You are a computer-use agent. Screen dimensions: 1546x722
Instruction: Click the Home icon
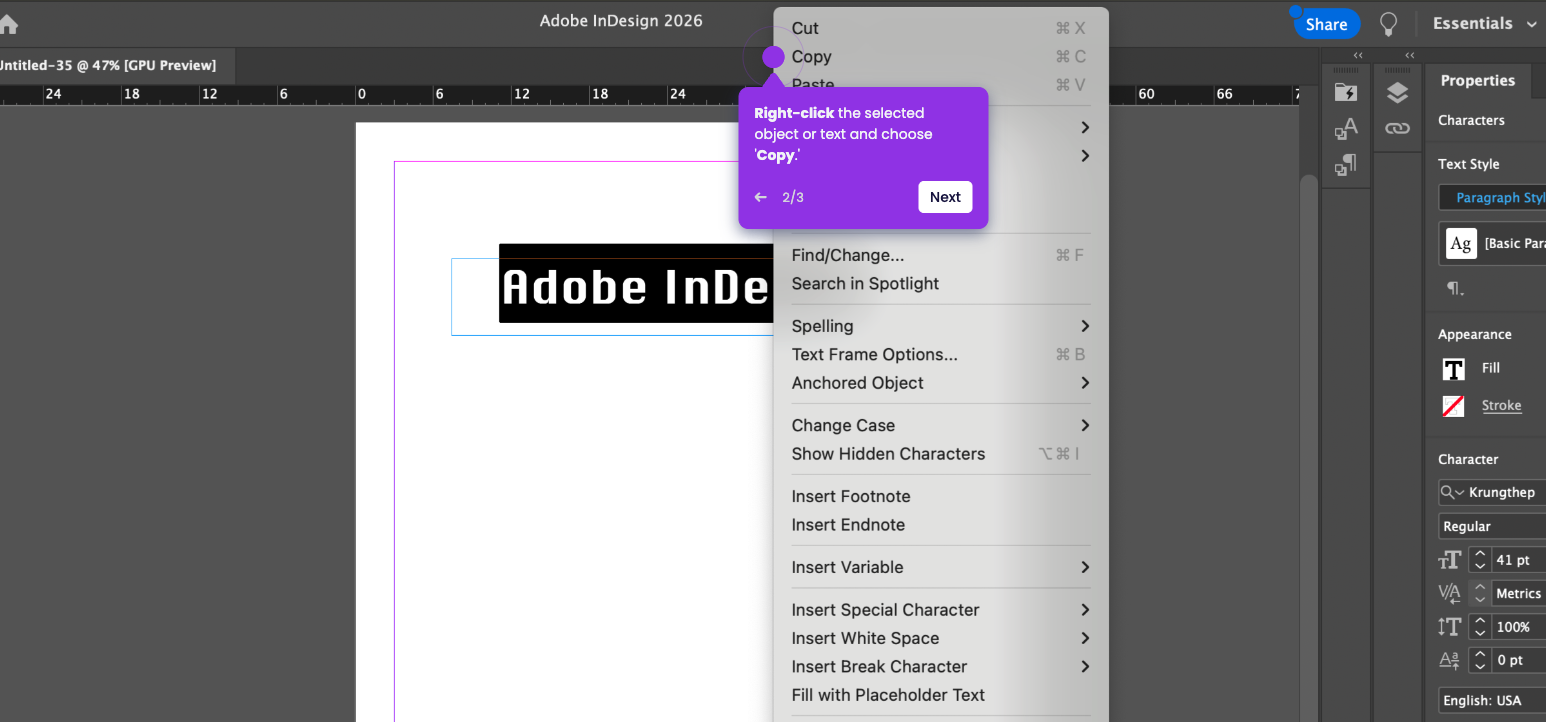8,24
